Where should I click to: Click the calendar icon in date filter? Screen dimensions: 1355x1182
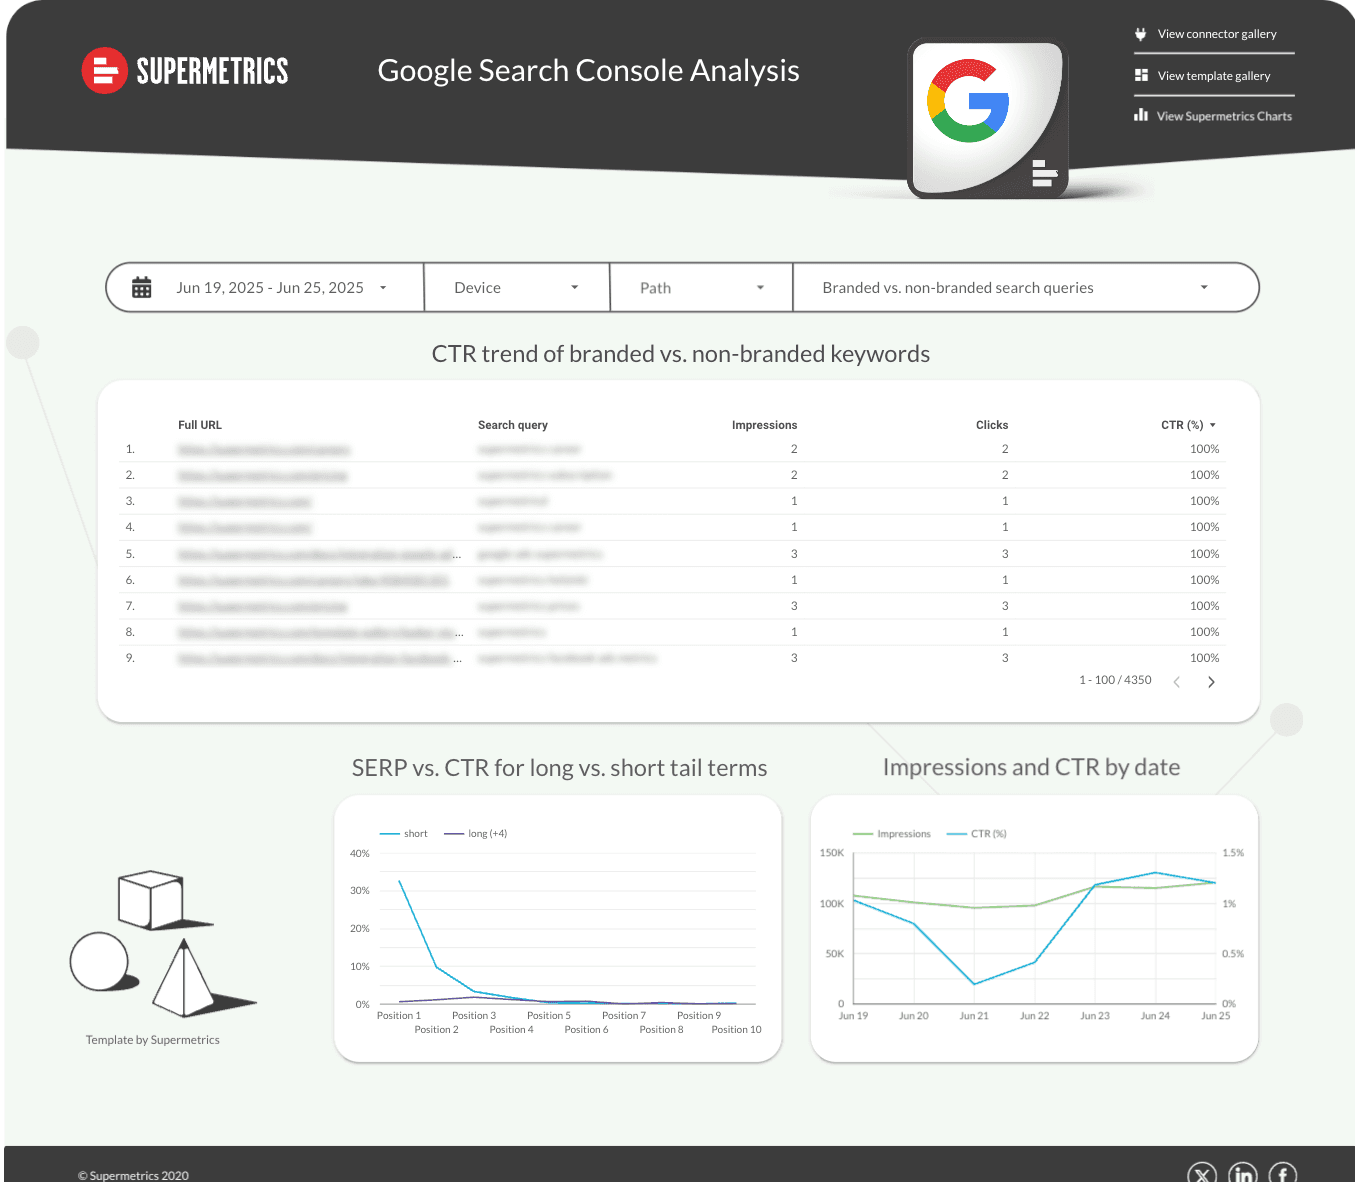(142, 288)
